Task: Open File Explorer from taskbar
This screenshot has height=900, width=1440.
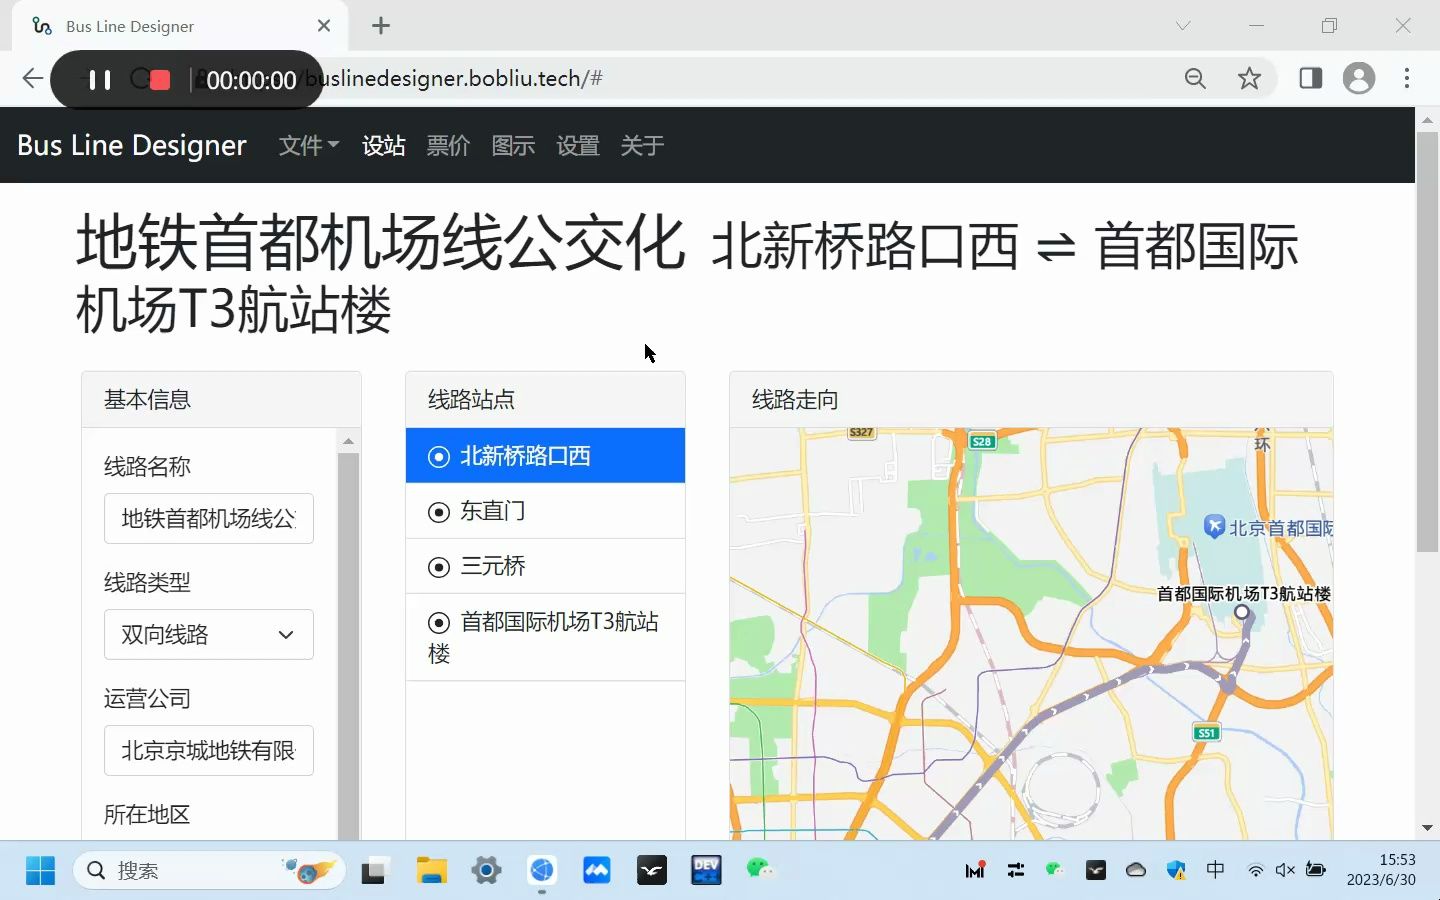Action: (x=431, y=870)
